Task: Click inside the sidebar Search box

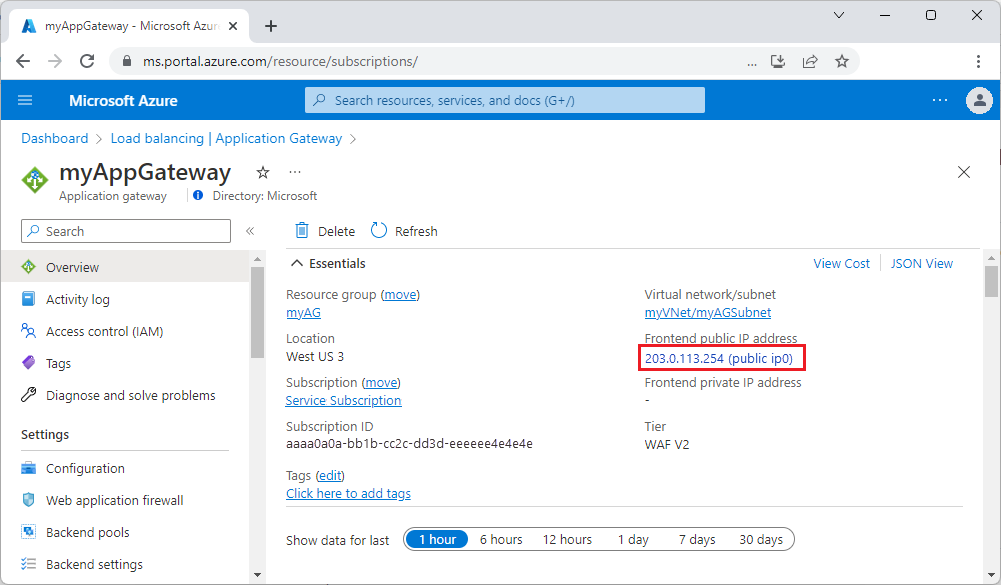Action: 125,231
